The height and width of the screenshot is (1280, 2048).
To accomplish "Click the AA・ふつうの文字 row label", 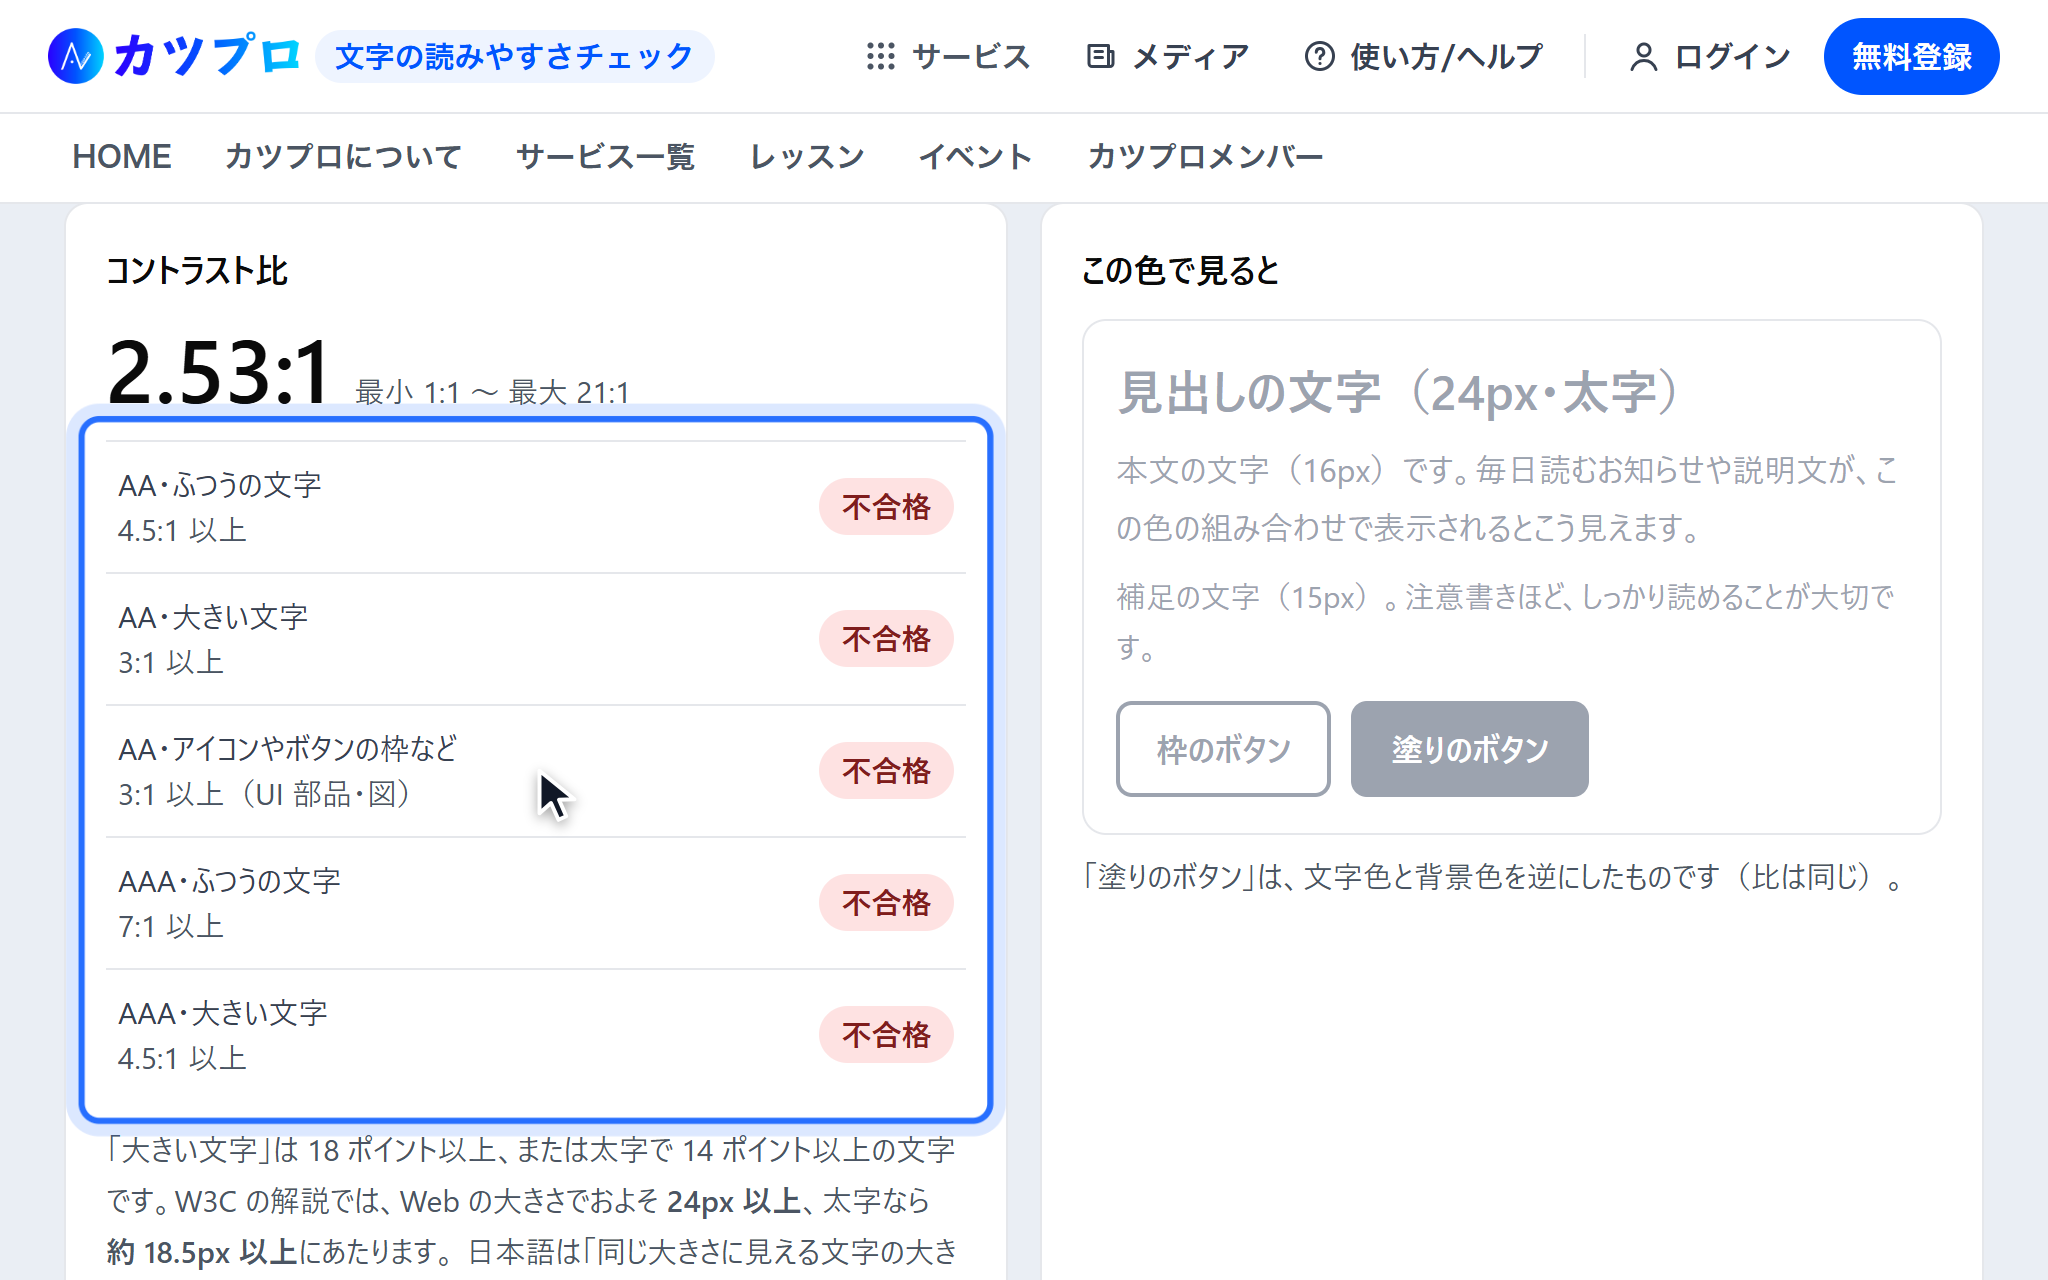I will [x=220, y=485].
